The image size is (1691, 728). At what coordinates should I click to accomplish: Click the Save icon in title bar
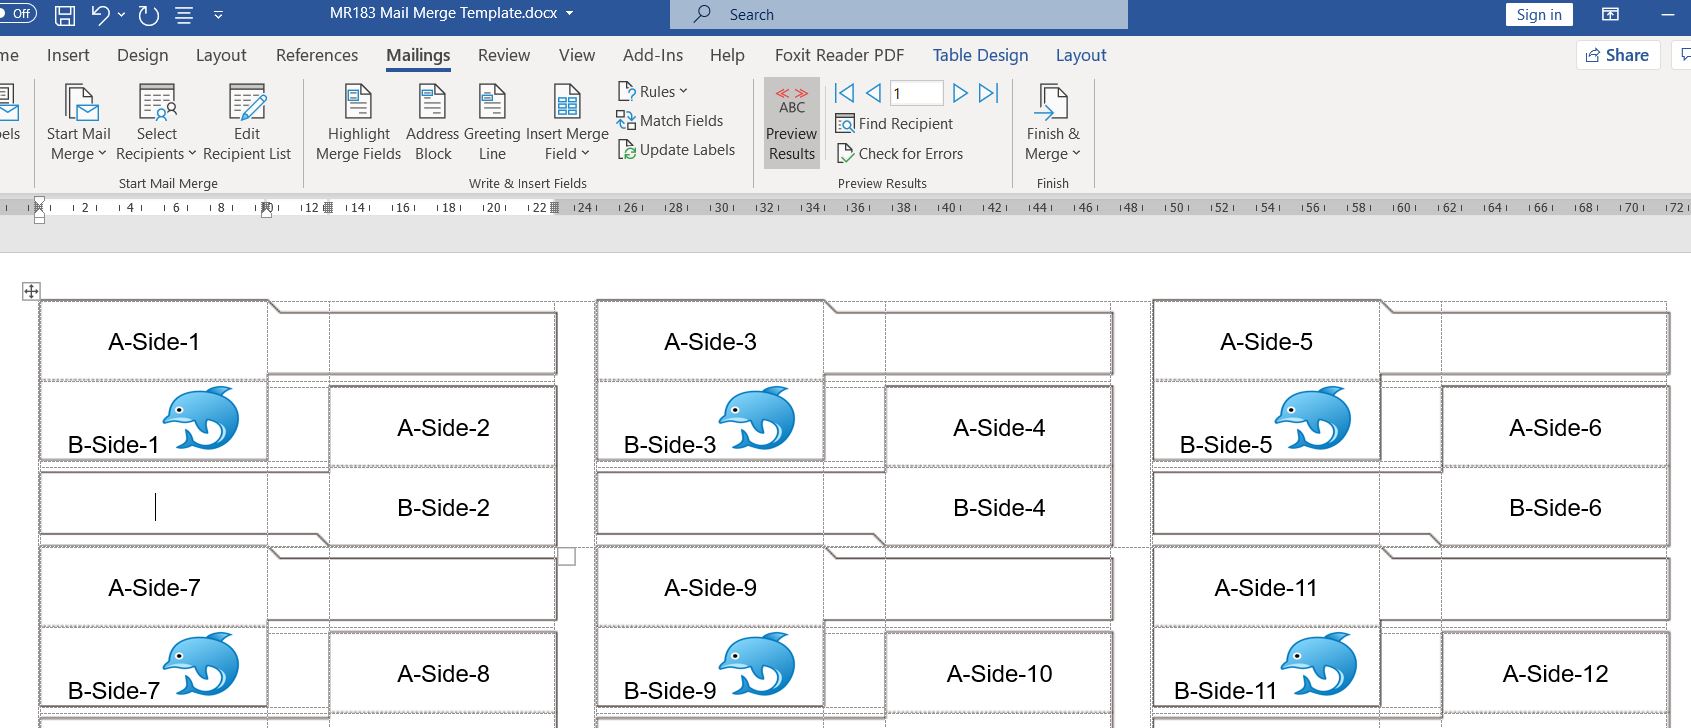65,14
